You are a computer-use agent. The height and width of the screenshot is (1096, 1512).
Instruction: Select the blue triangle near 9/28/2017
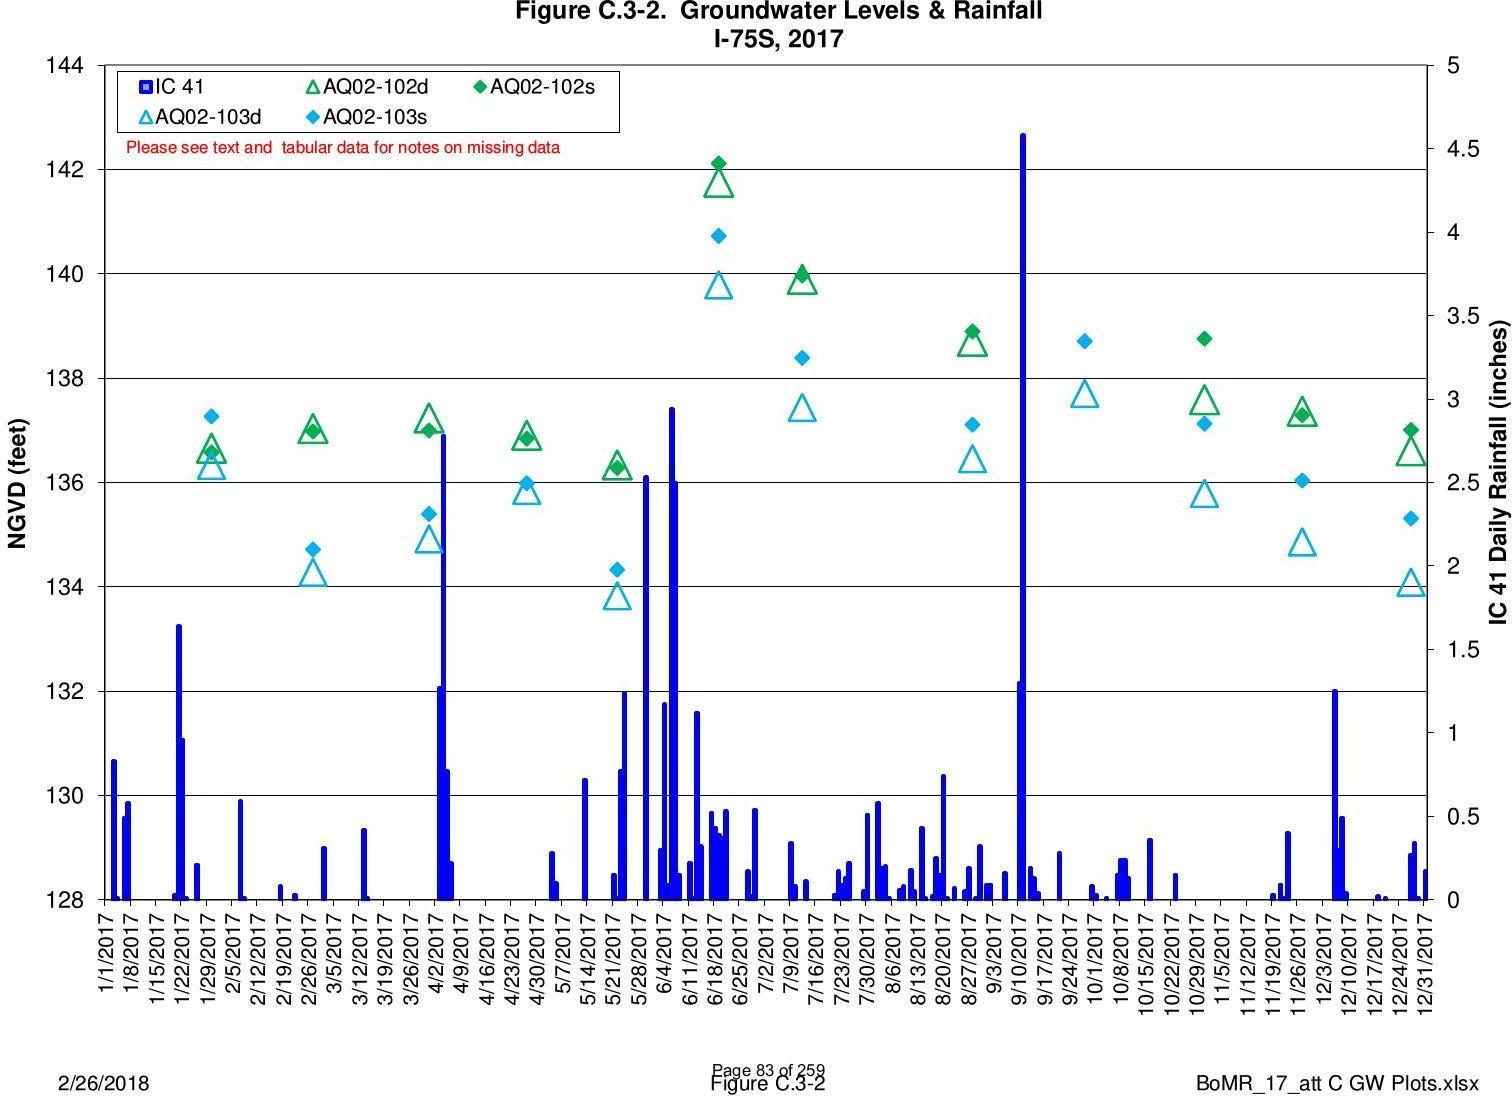1085,394
